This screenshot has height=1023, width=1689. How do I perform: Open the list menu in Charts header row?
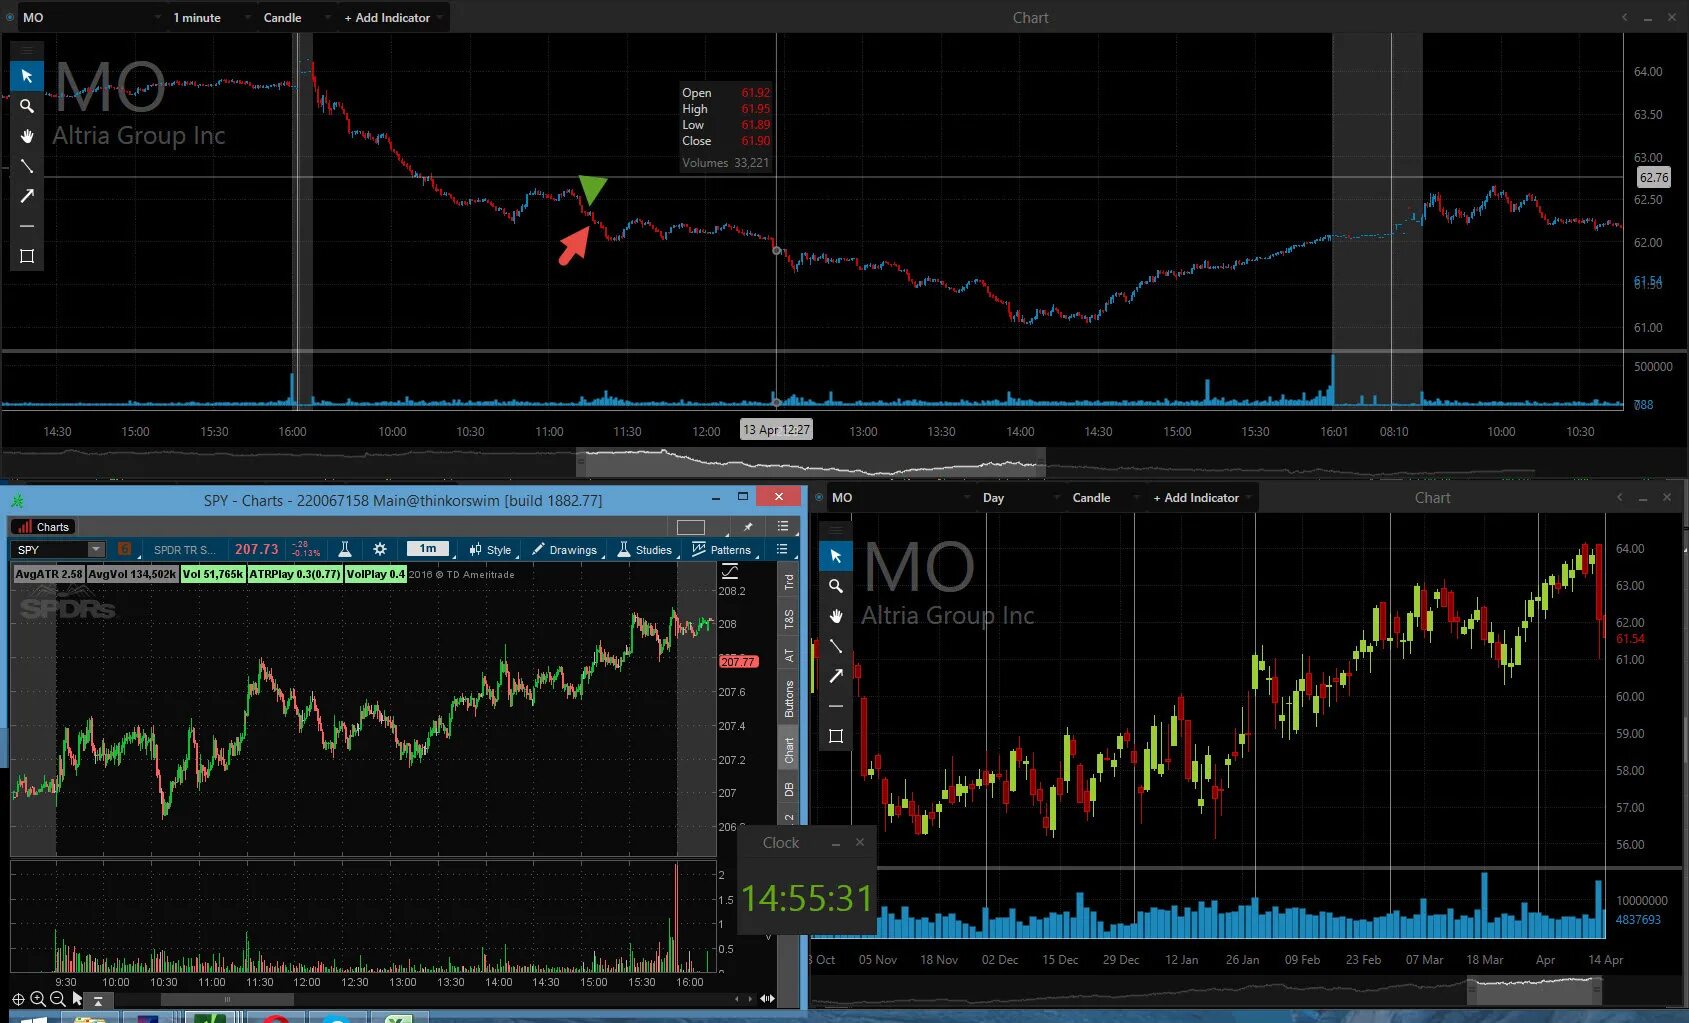(x=783, y=526)
